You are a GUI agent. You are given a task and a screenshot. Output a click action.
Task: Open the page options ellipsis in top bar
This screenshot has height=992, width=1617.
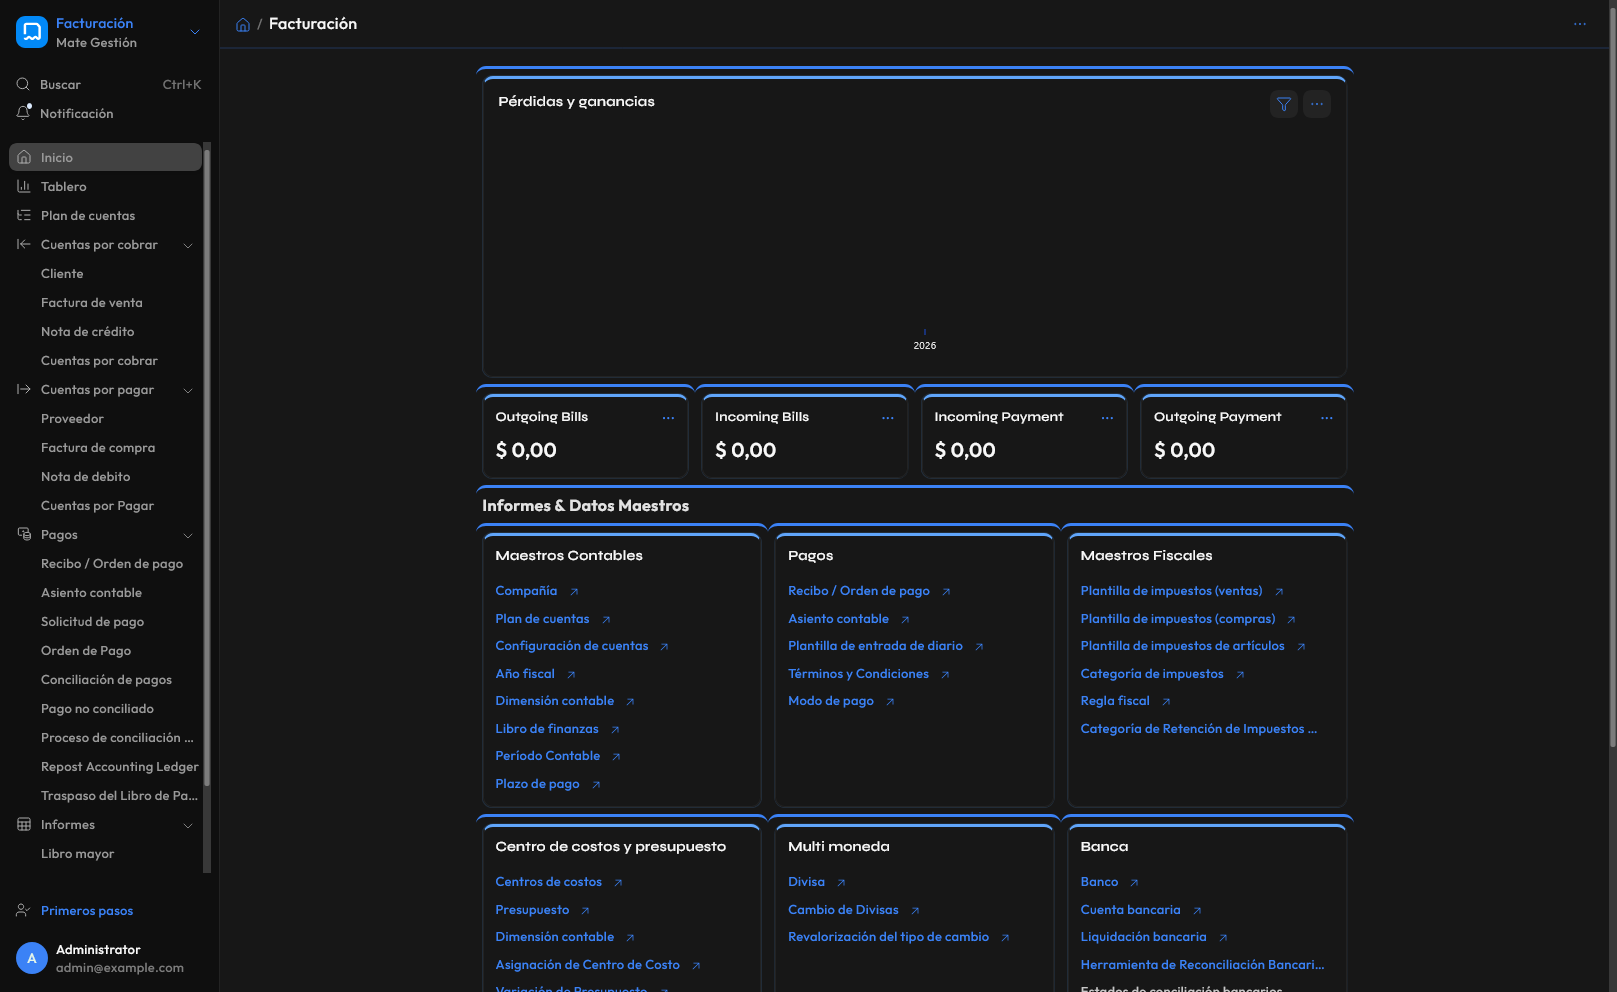point(1580,24)
